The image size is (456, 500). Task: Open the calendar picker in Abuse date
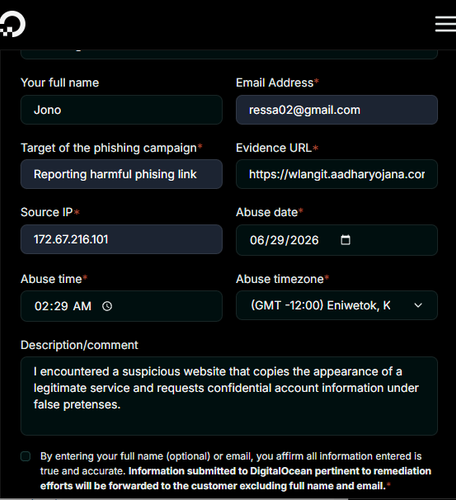point(345,240)
